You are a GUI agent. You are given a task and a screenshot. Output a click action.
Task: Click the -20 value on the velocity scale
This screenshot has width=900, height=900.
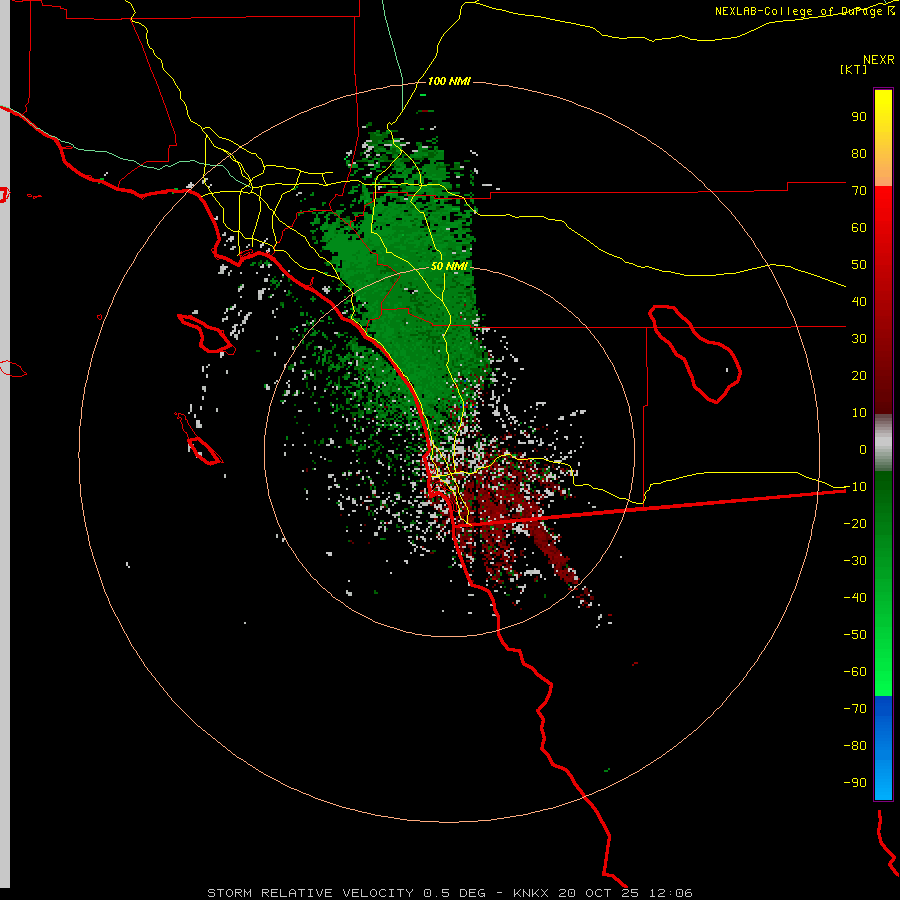(855, 523)
